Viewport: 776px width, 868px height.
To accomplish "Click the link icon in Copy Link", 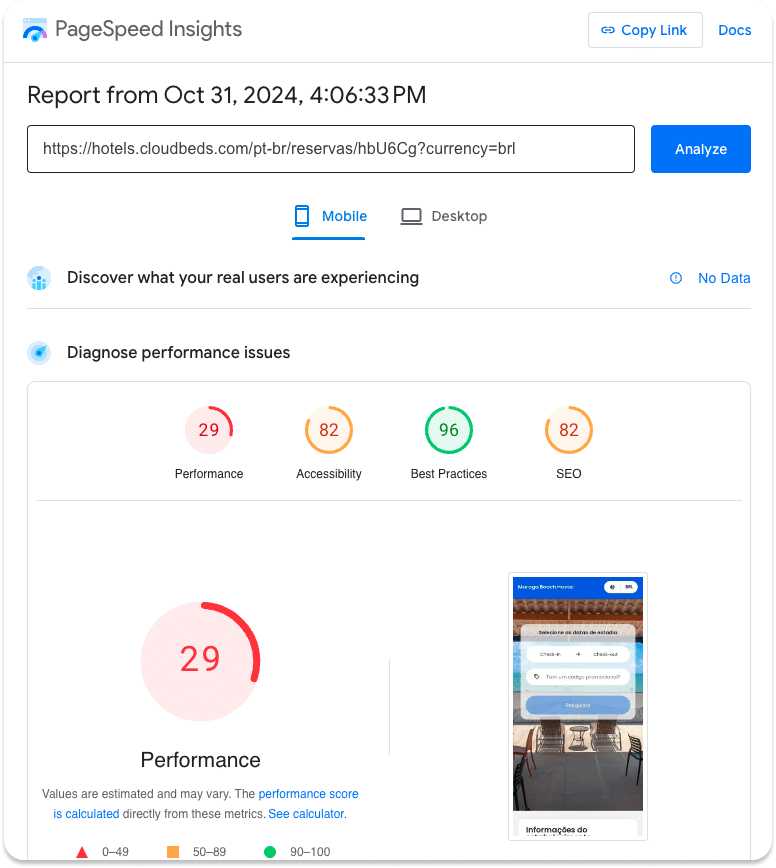I will pos(607,30).
